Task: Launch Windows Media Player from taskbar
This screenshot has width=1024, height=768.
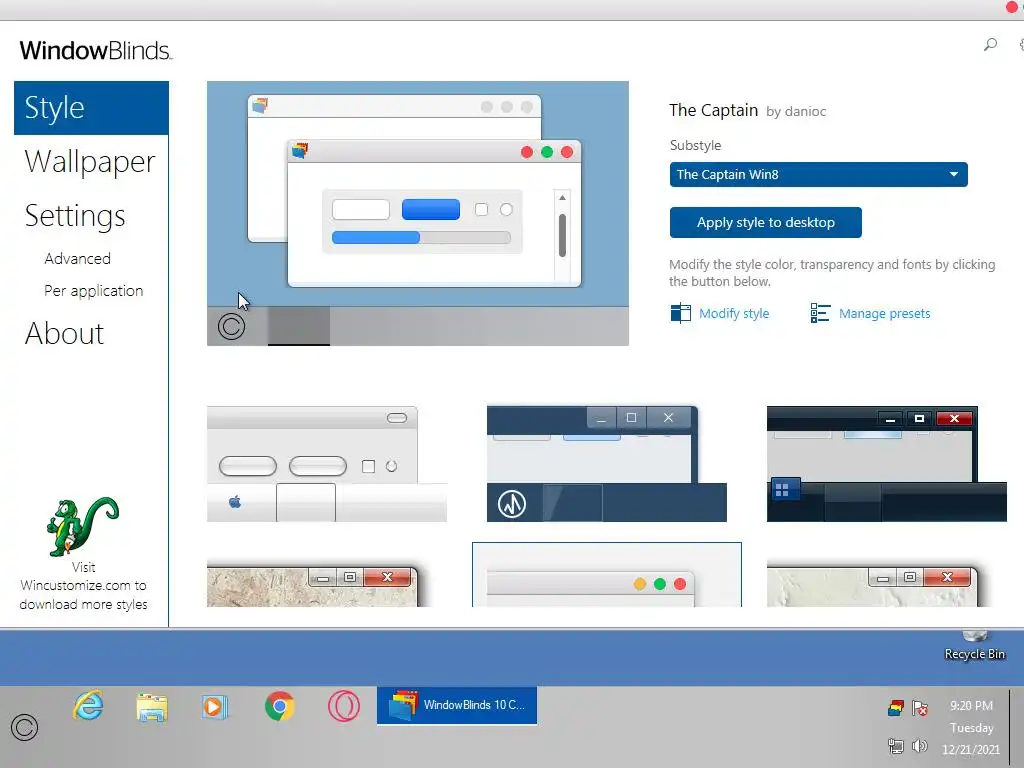Action: pyautogui.click(x=214, y=707)
